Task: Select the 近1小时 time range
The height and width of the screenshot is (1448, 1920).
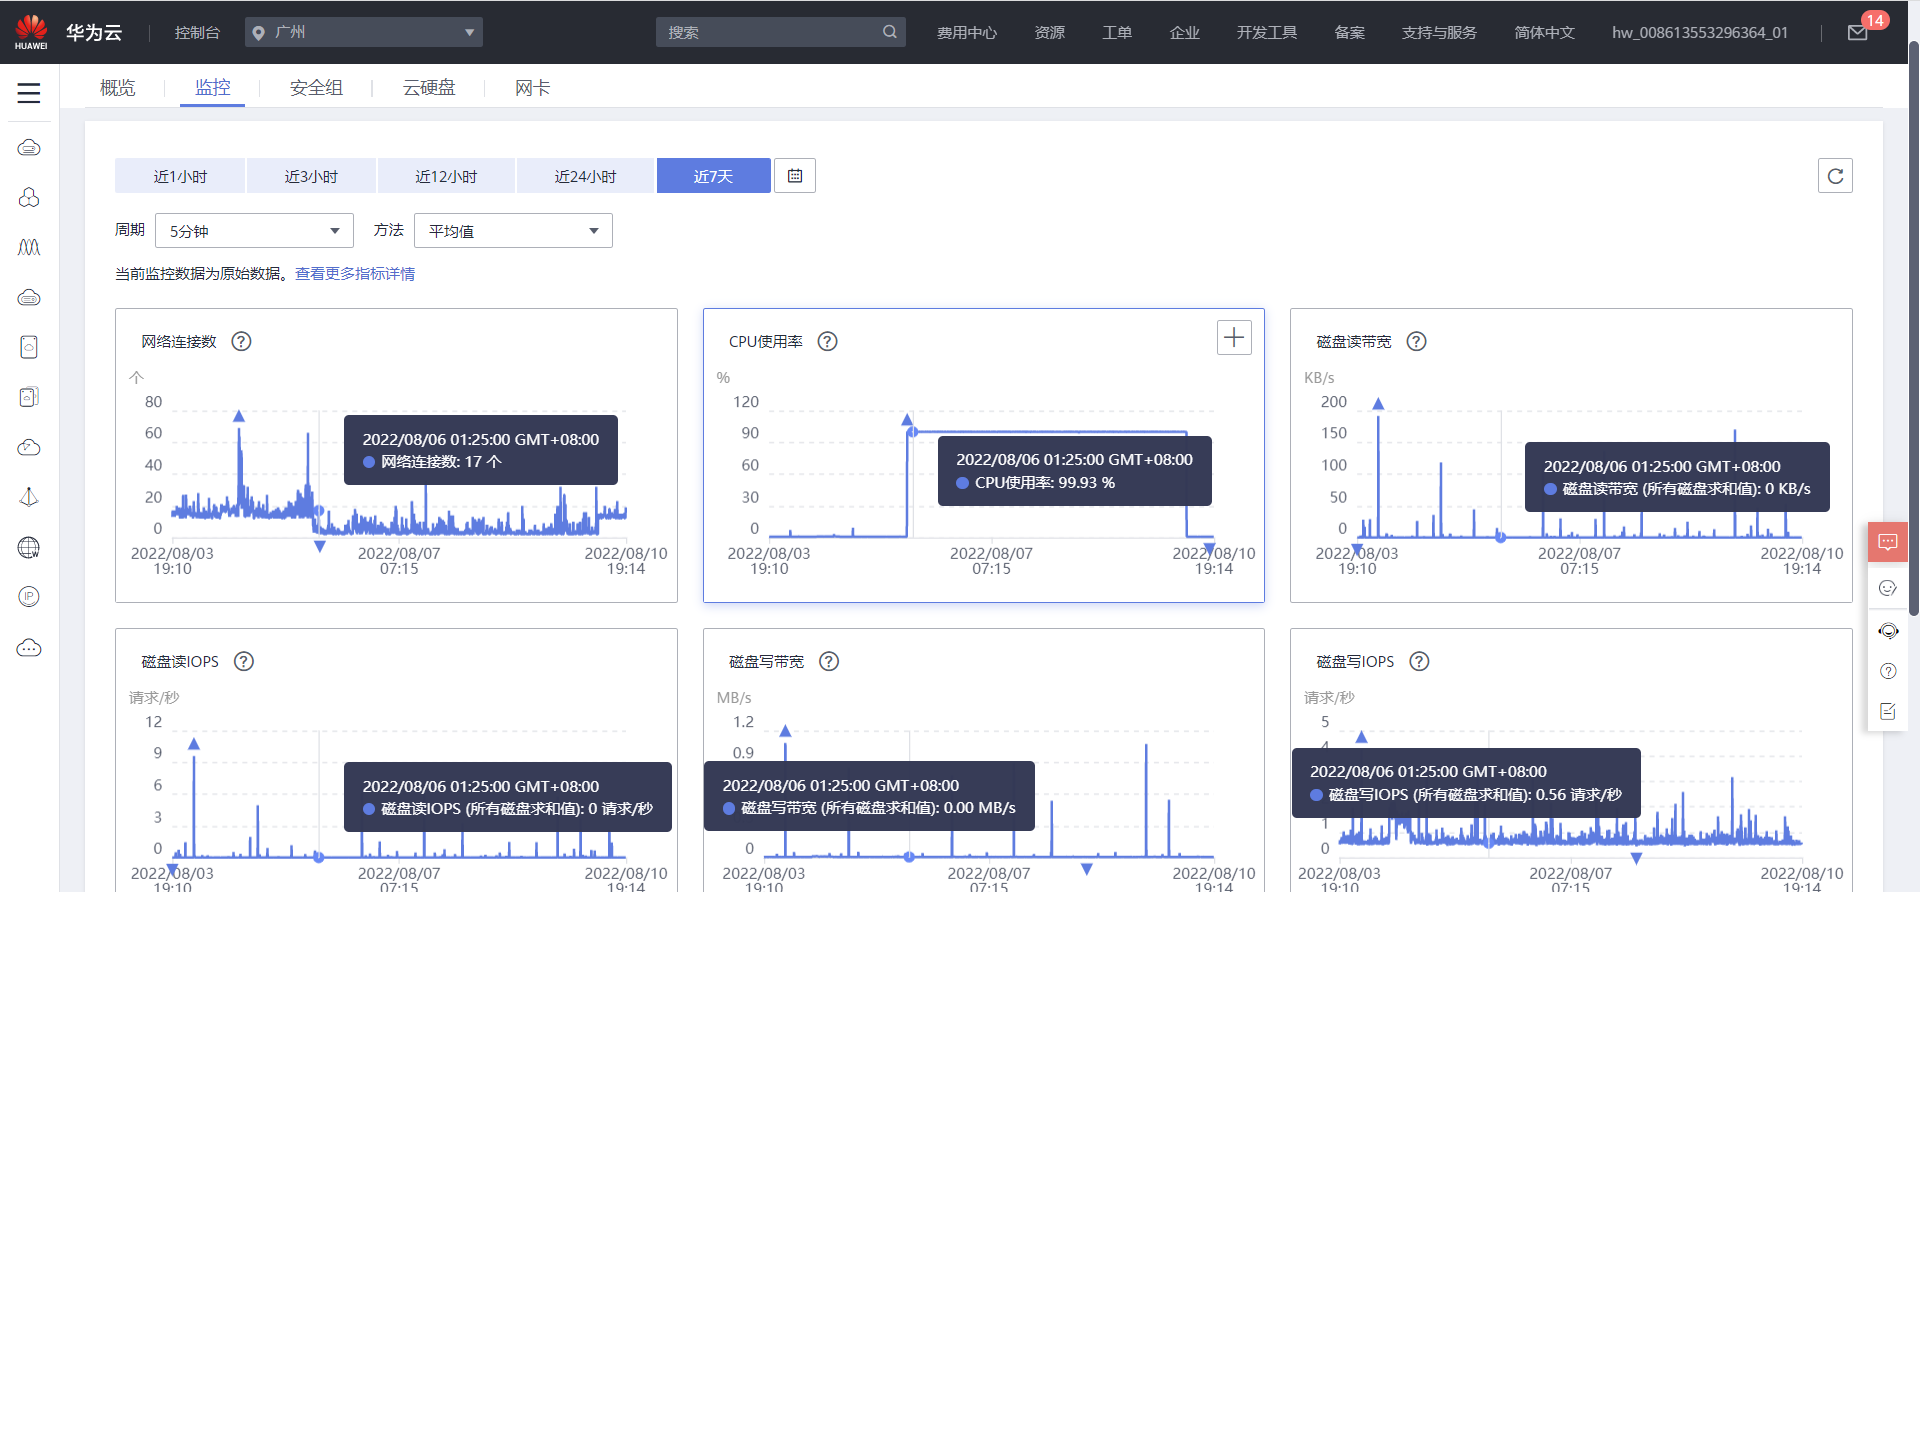Action: (180, 176)
